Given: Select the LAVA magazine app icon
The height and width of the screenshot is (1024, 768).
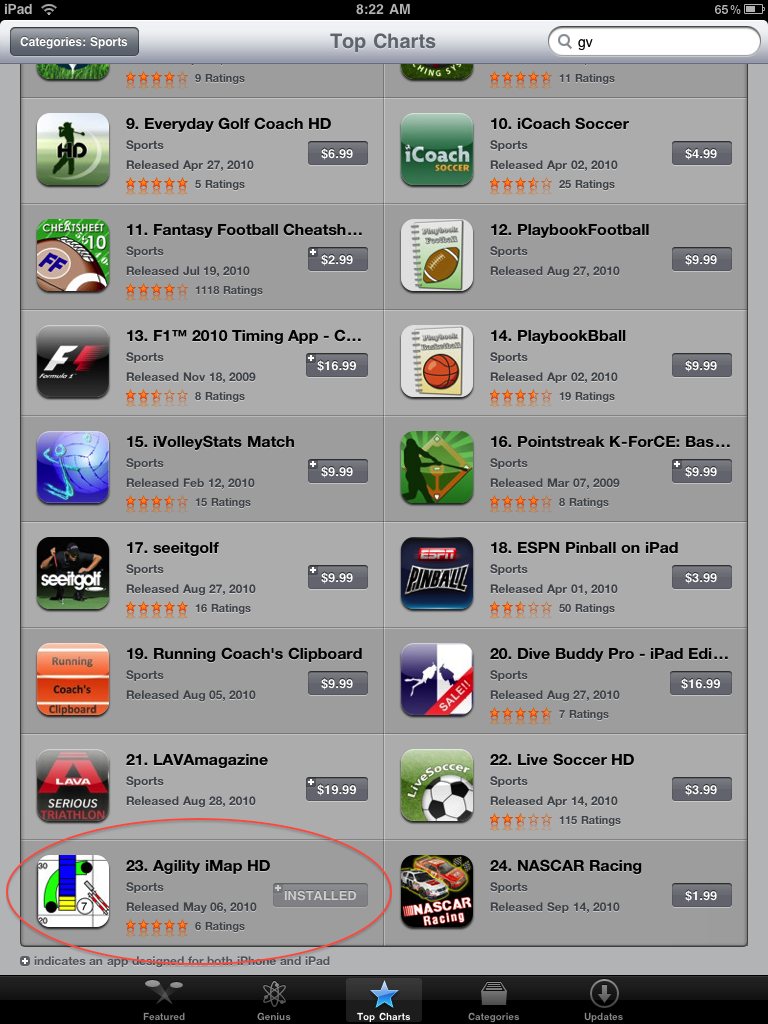Looking at the screenshot, I should (72, 786).
